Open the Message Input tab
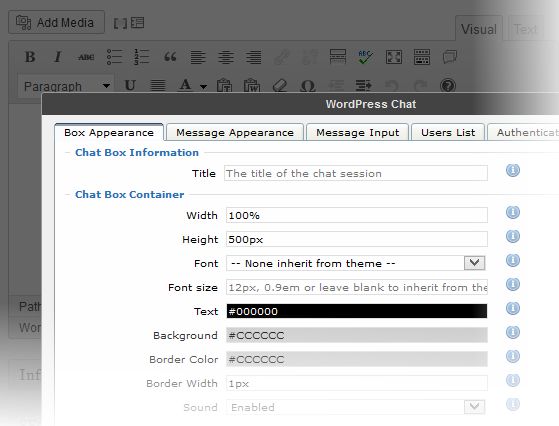 [x=357, y=133]
